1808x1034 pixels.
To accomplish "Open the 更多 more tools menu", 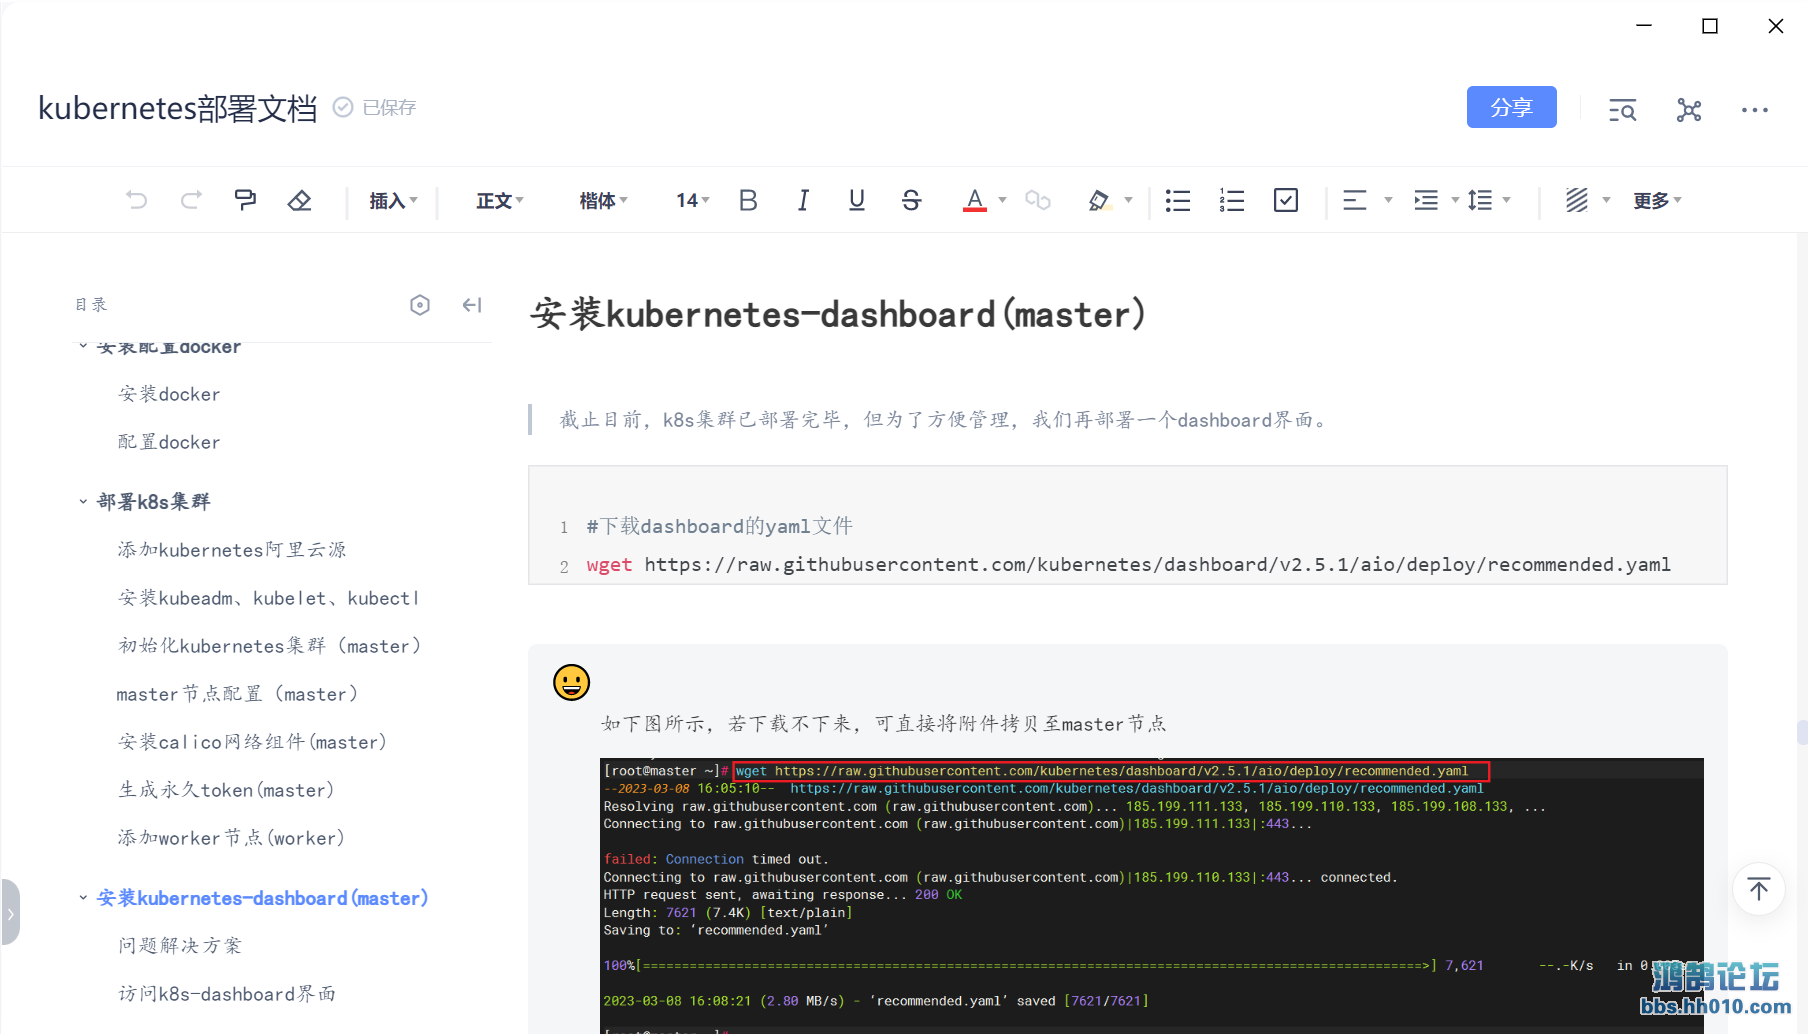I will coord(1657,201).
